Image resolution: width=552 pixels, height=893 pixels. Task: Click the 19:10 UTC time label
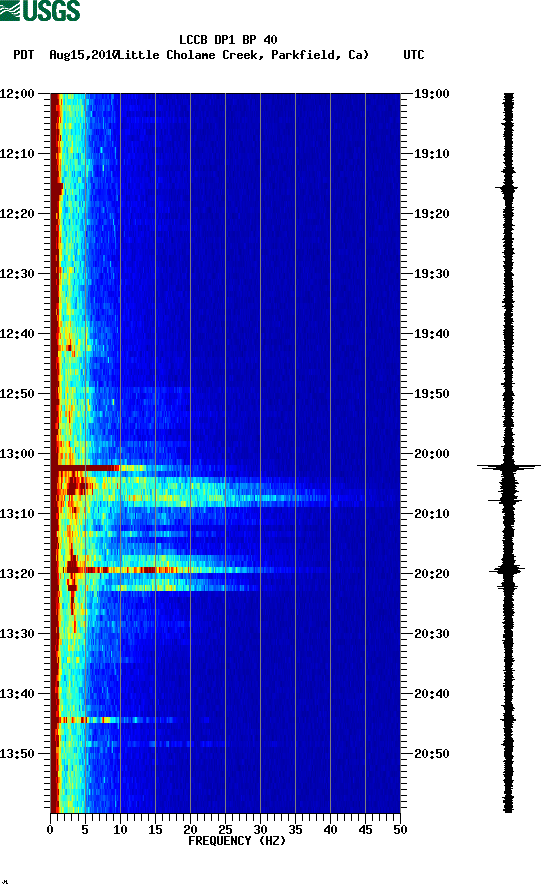click(x=431, y=154)
